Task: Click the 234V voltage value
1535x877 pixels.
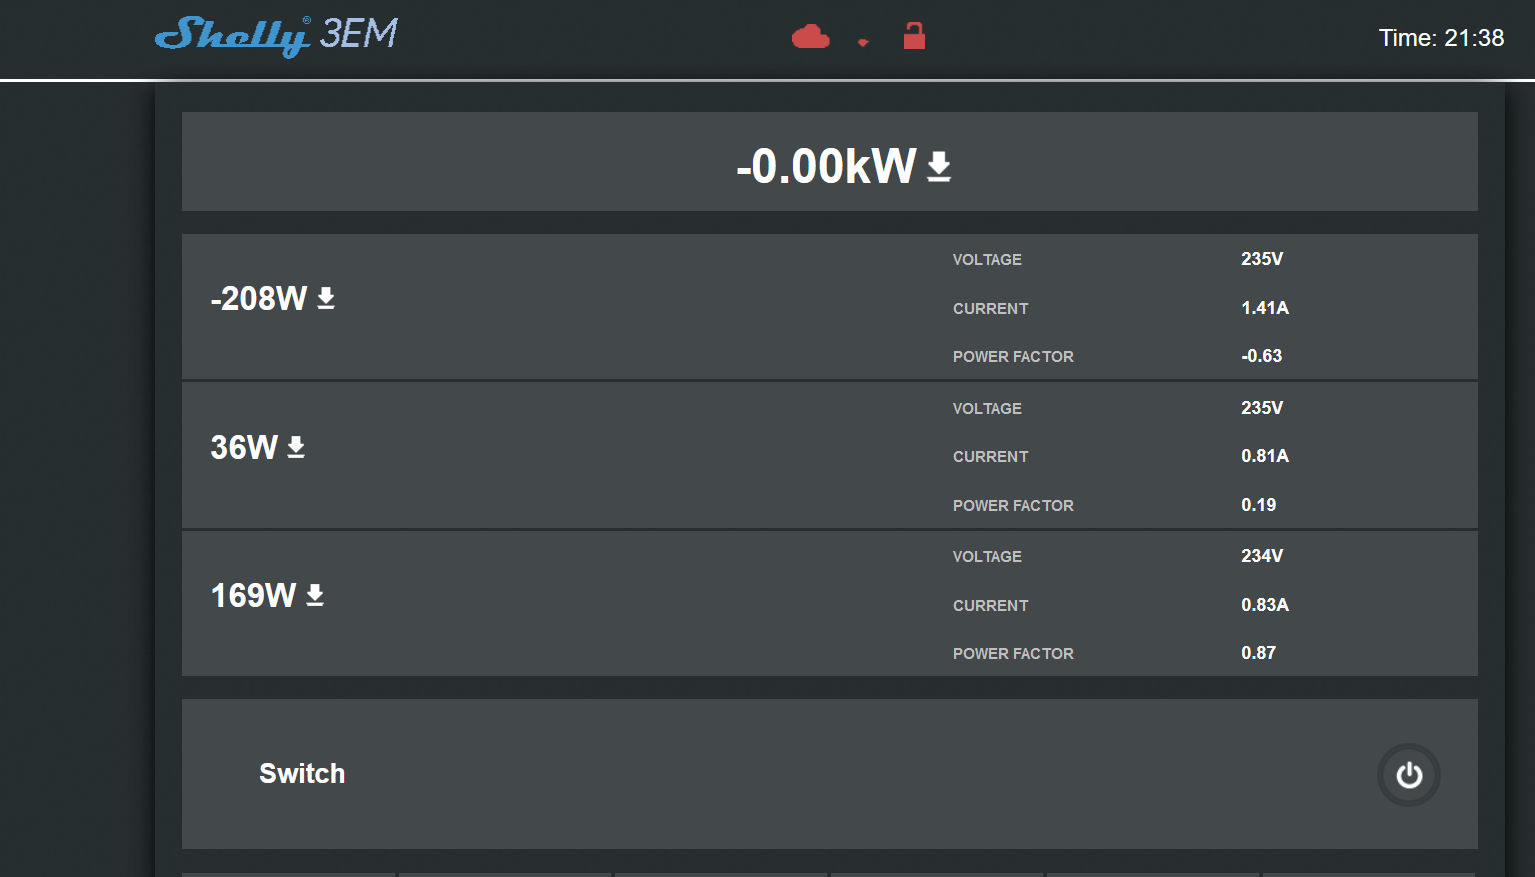Action: [x=1262, y=556]
